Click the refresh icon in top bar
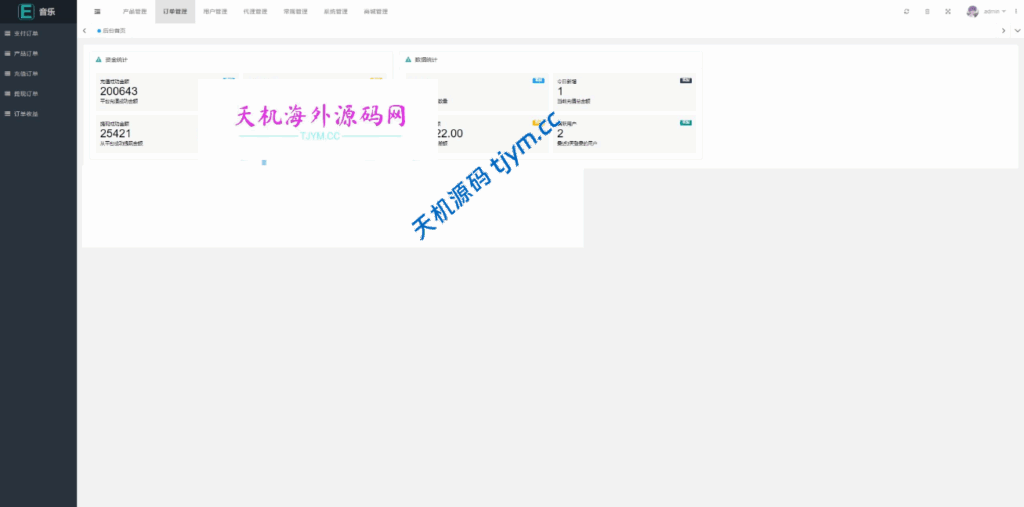1024x507 pixels. coord(906,11)
